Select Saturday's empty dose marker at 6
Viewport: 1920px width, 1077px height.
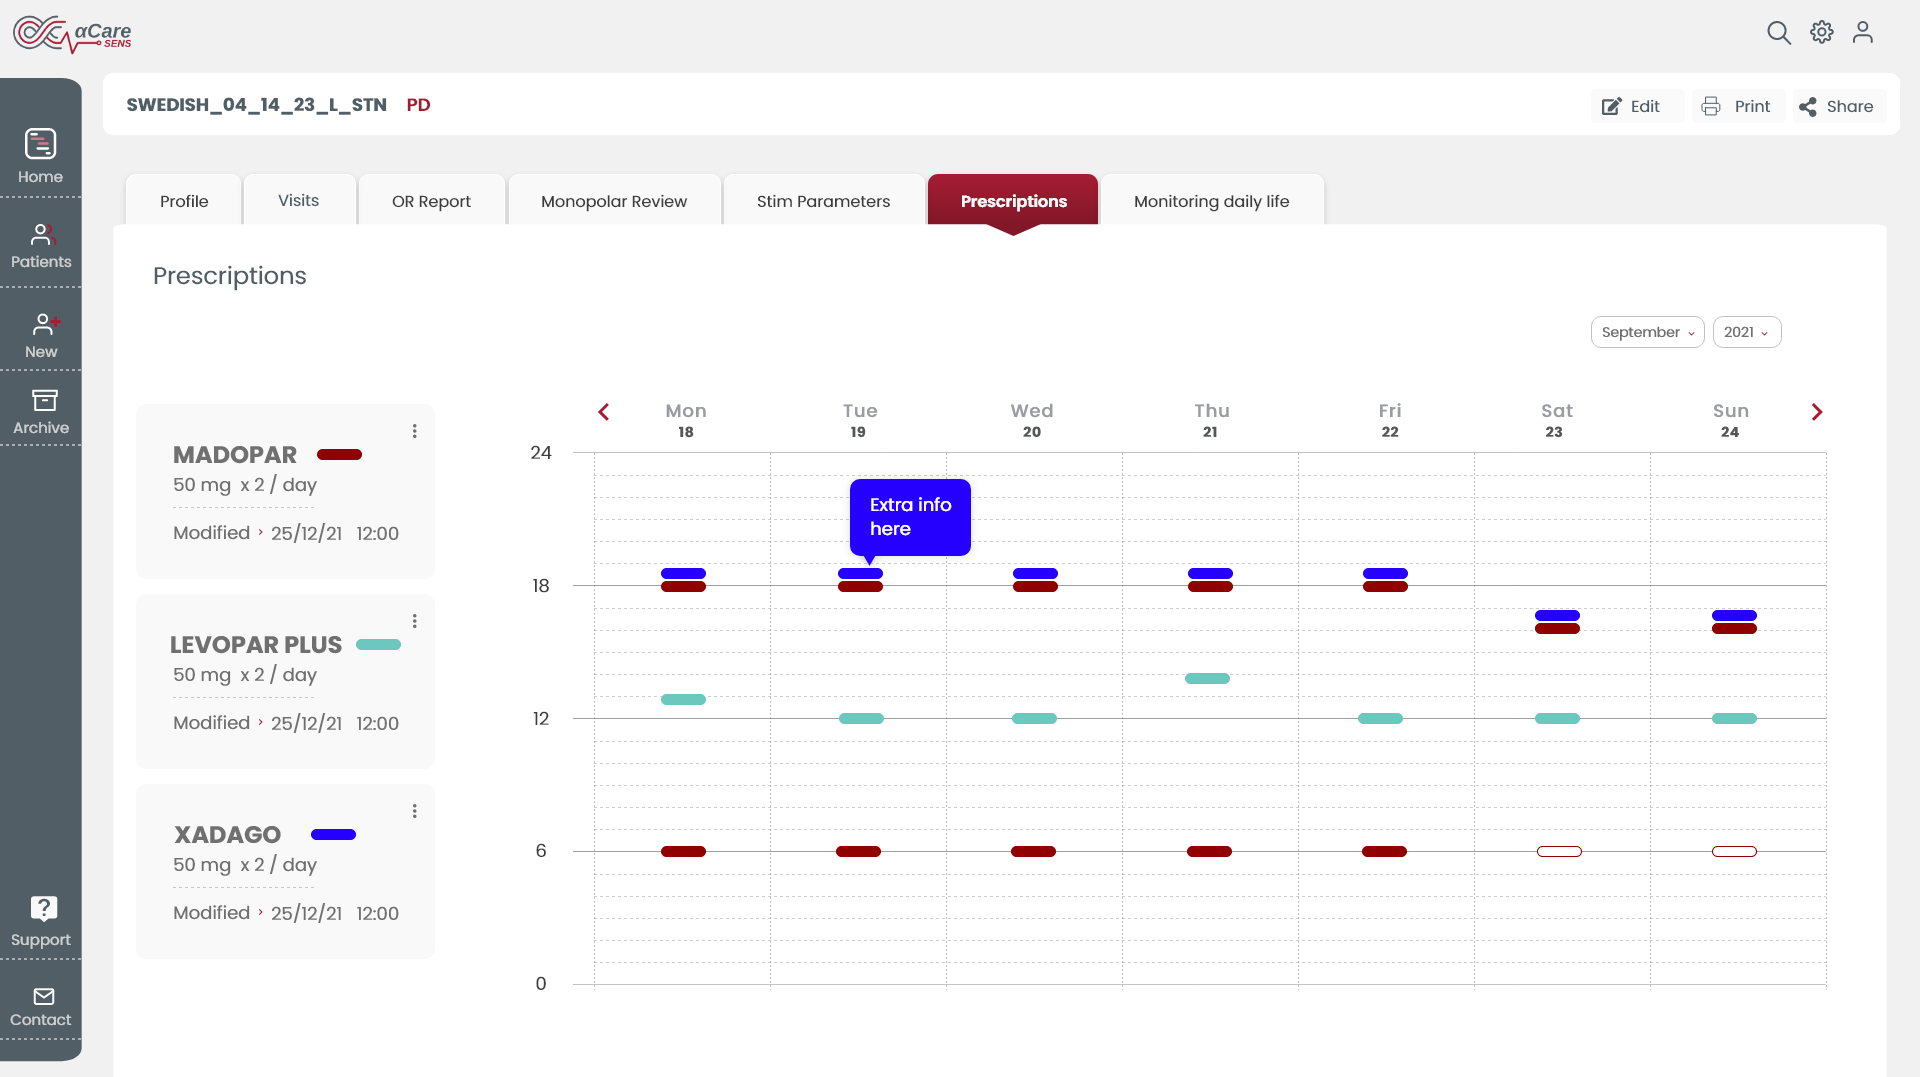click(x=1559, y=852)
